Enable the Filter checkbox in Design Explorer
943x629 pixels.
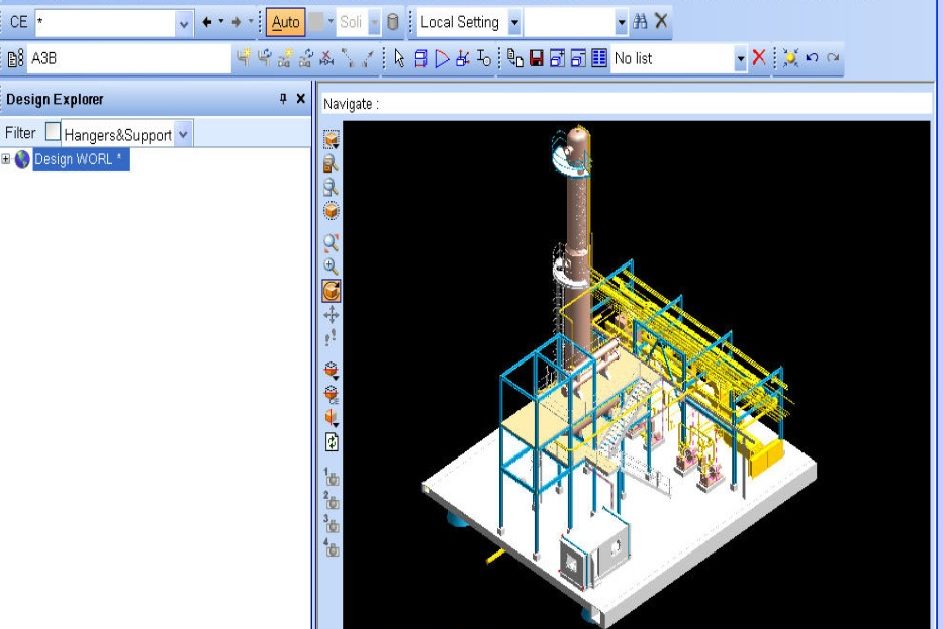click(x=52, y=133)
